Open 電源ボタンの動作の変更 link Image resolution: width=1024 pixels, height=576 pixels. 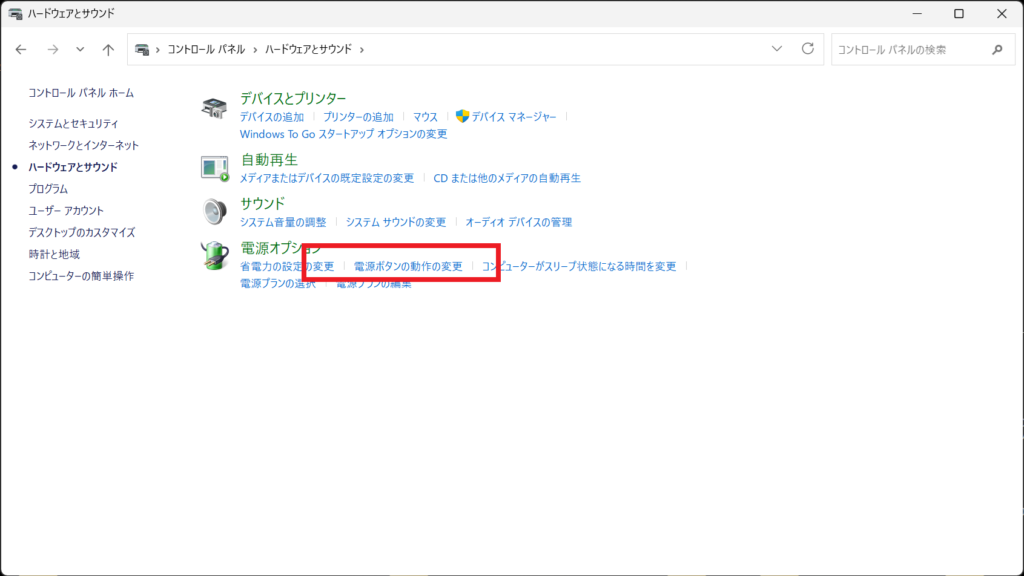coord(408,267)
